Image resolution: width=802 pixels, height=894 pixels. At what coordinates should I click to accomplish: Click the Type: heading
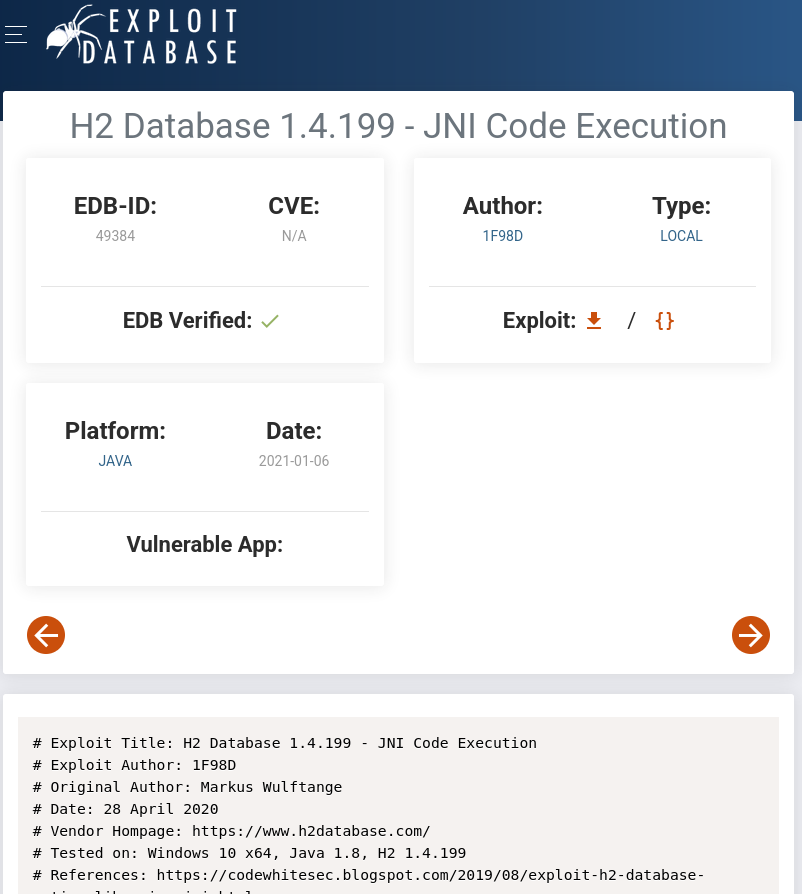pos(681,206)
